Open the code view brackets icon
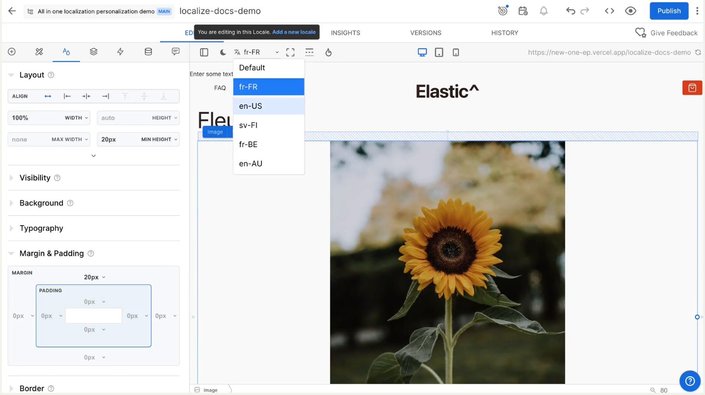The height and width of the screenshot is (395, 705). click(x=609, y=11)
